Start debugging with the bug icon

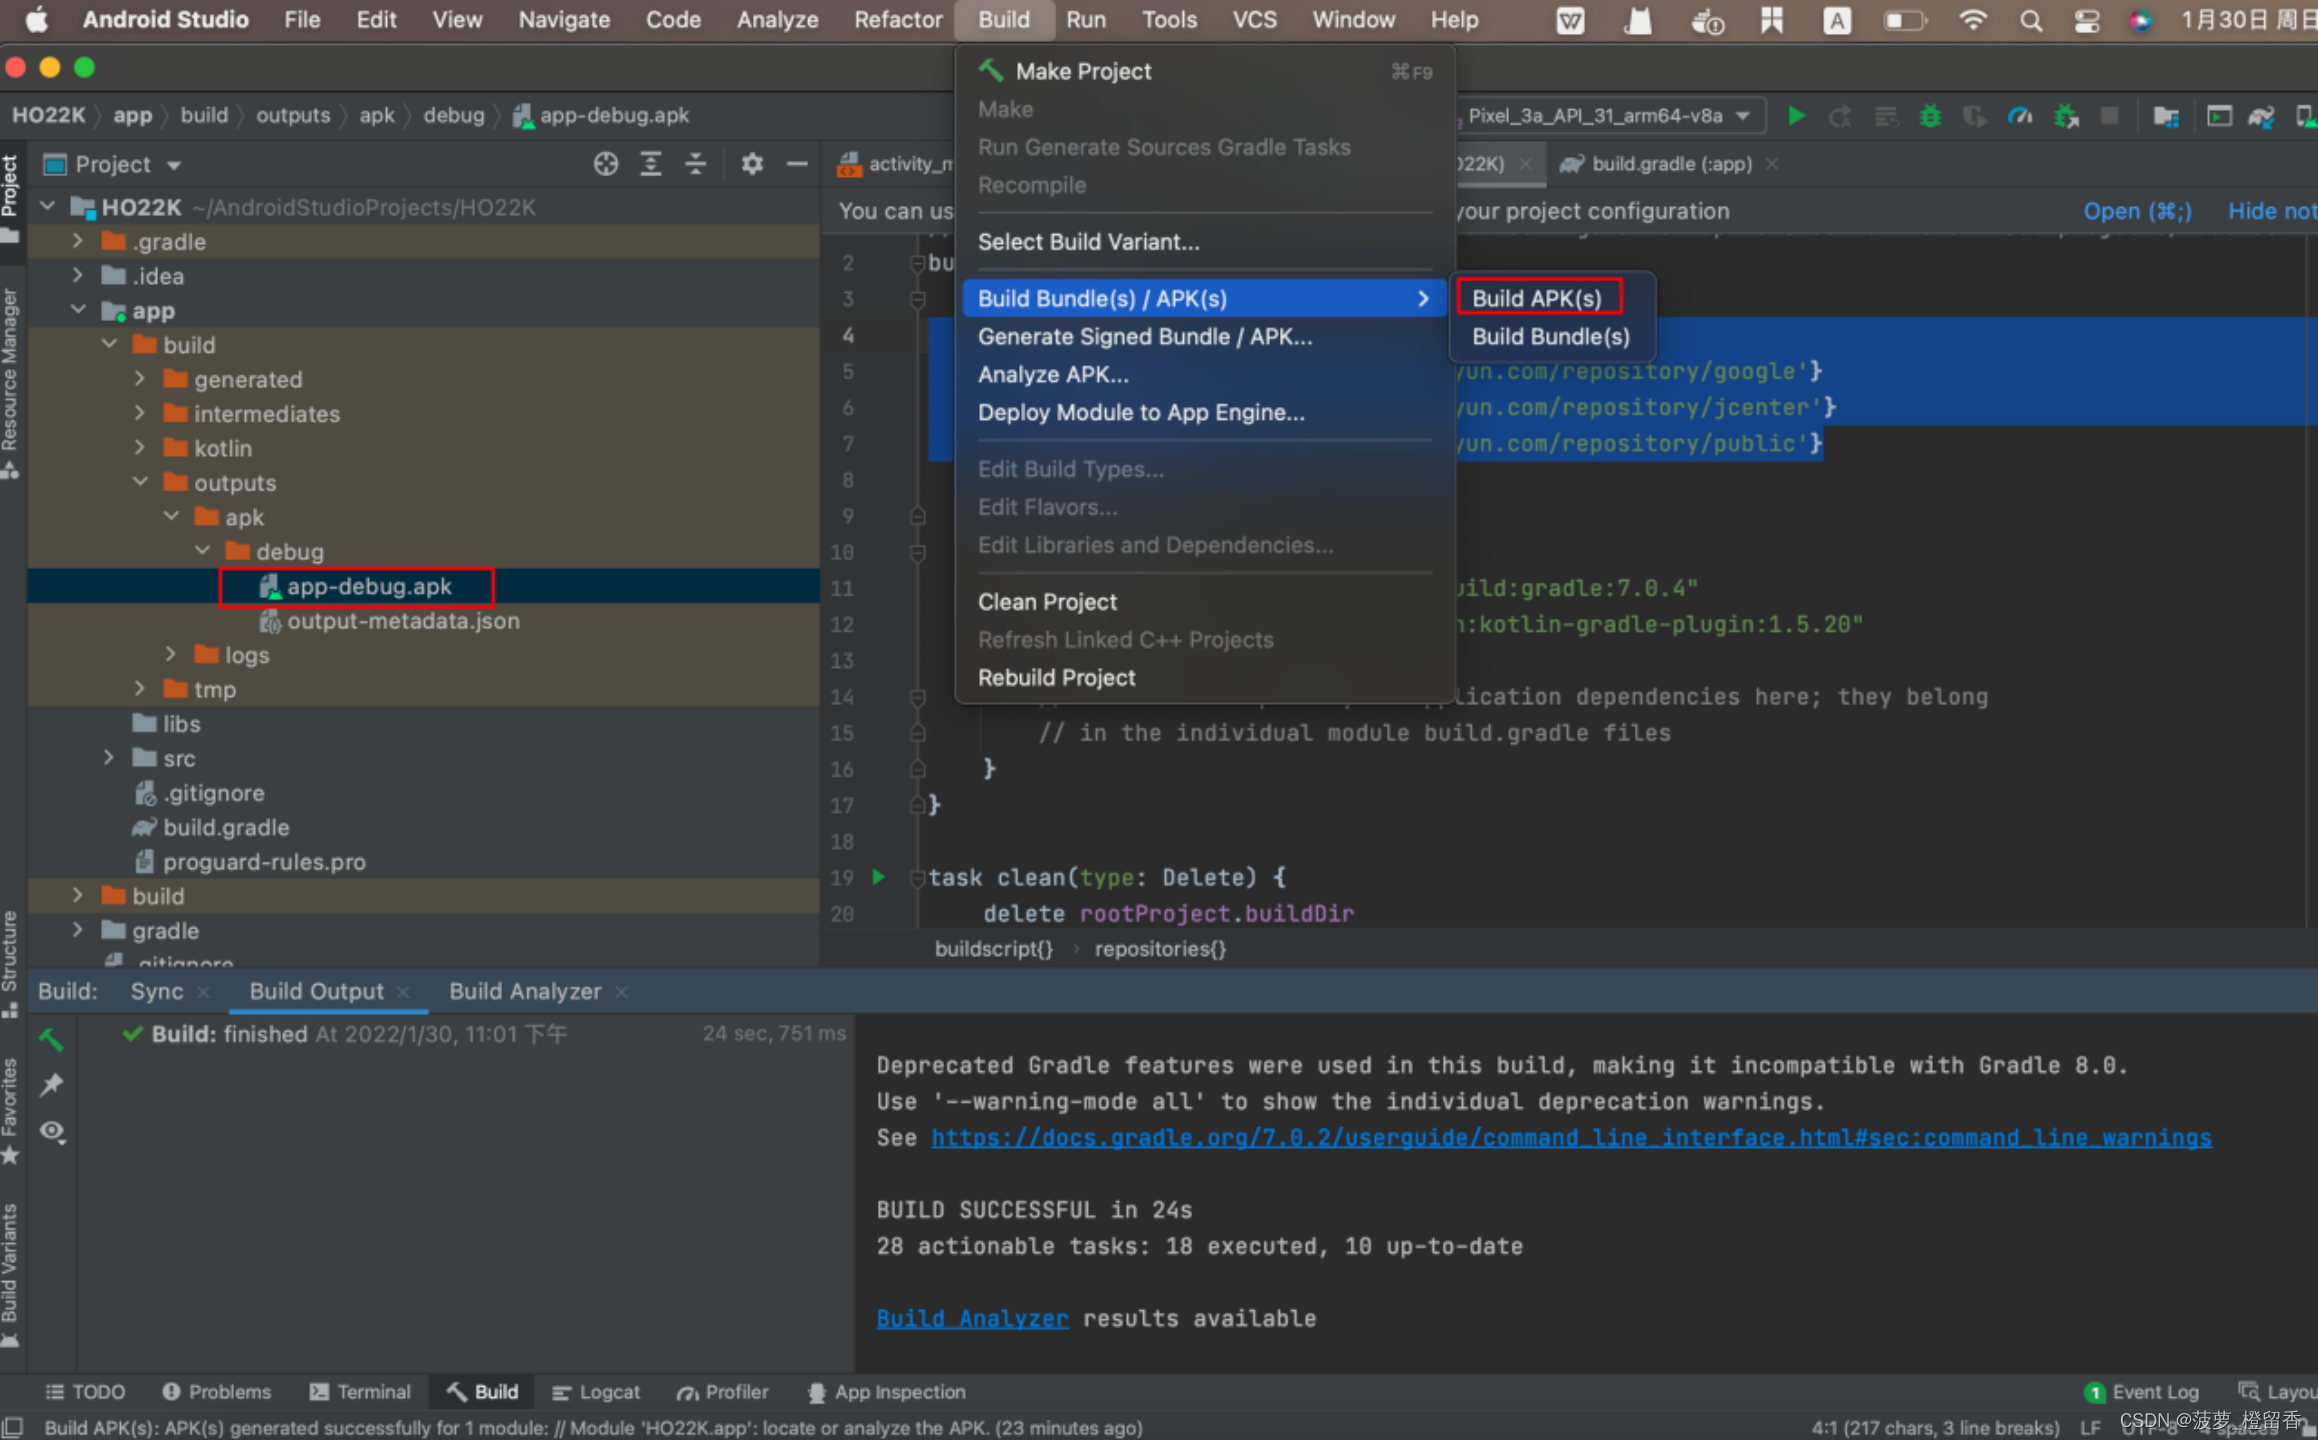coord(1930,116)
